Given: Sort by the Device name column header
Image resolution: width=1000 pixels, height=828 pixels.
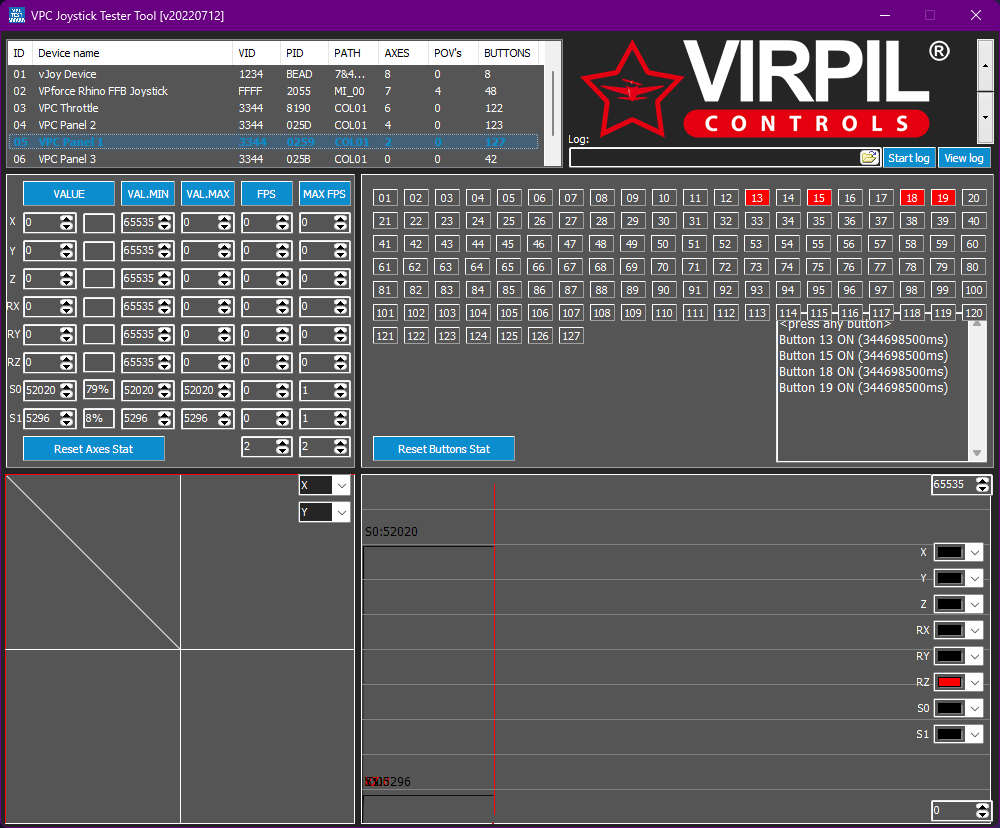Looking at the screenshot, I should (132, 53).
